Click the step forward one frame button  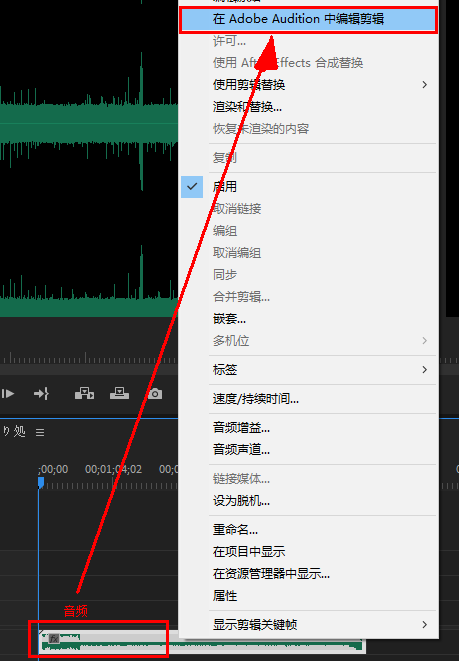pos(8,394)
